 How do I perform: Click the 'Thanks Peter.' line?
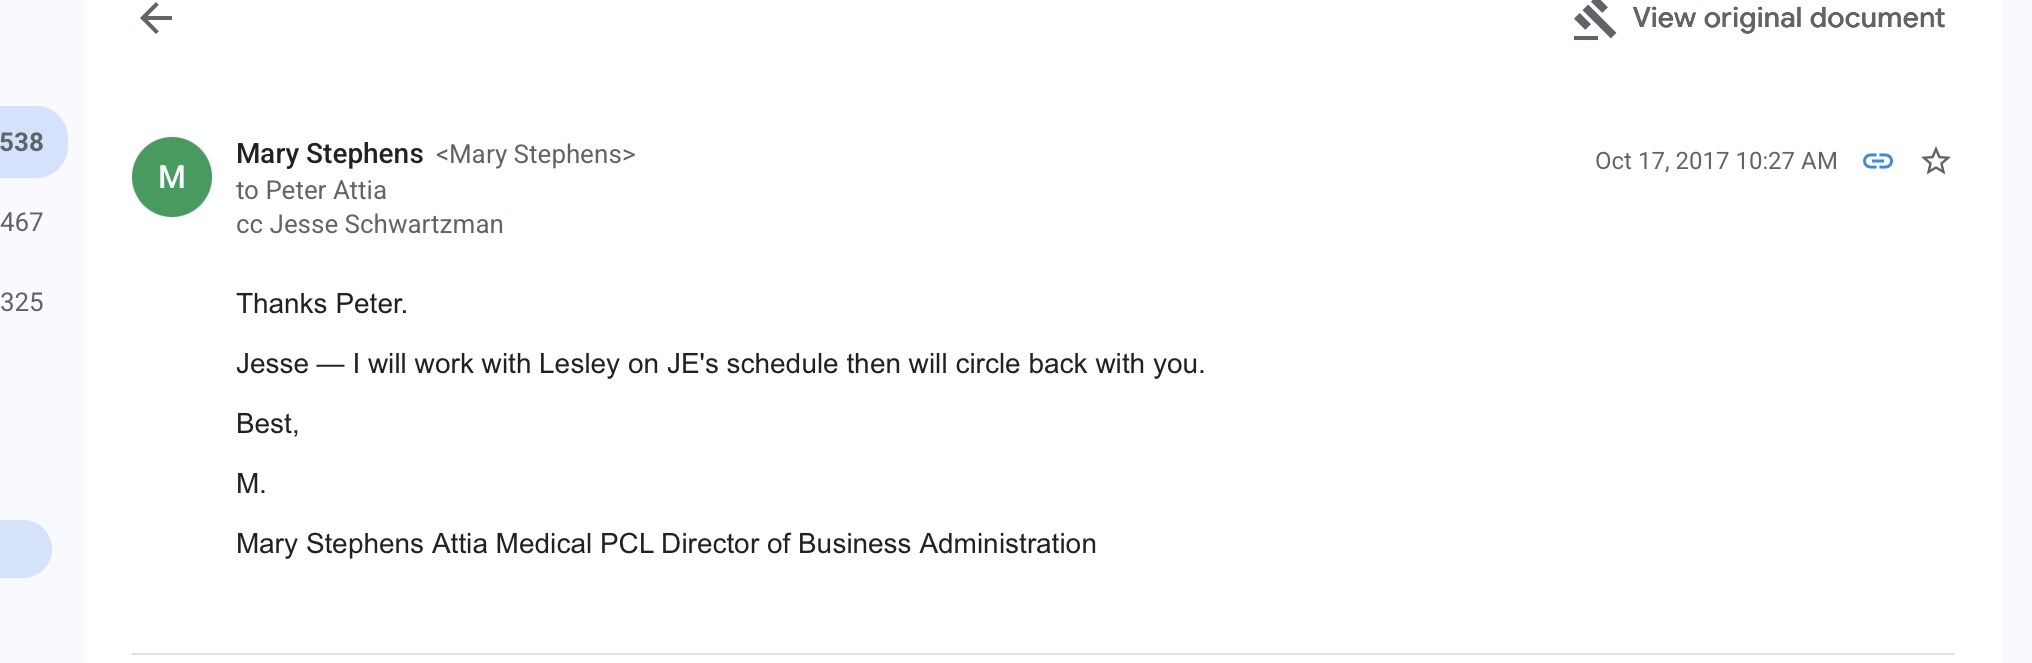(322, 304)
